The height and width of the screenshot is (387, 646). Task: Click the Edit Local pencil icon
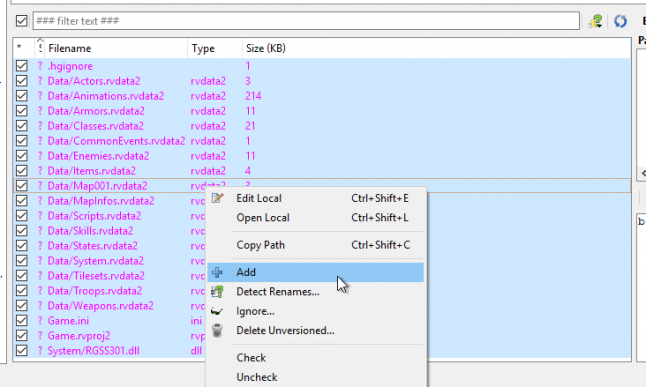(x=217, y=198)
